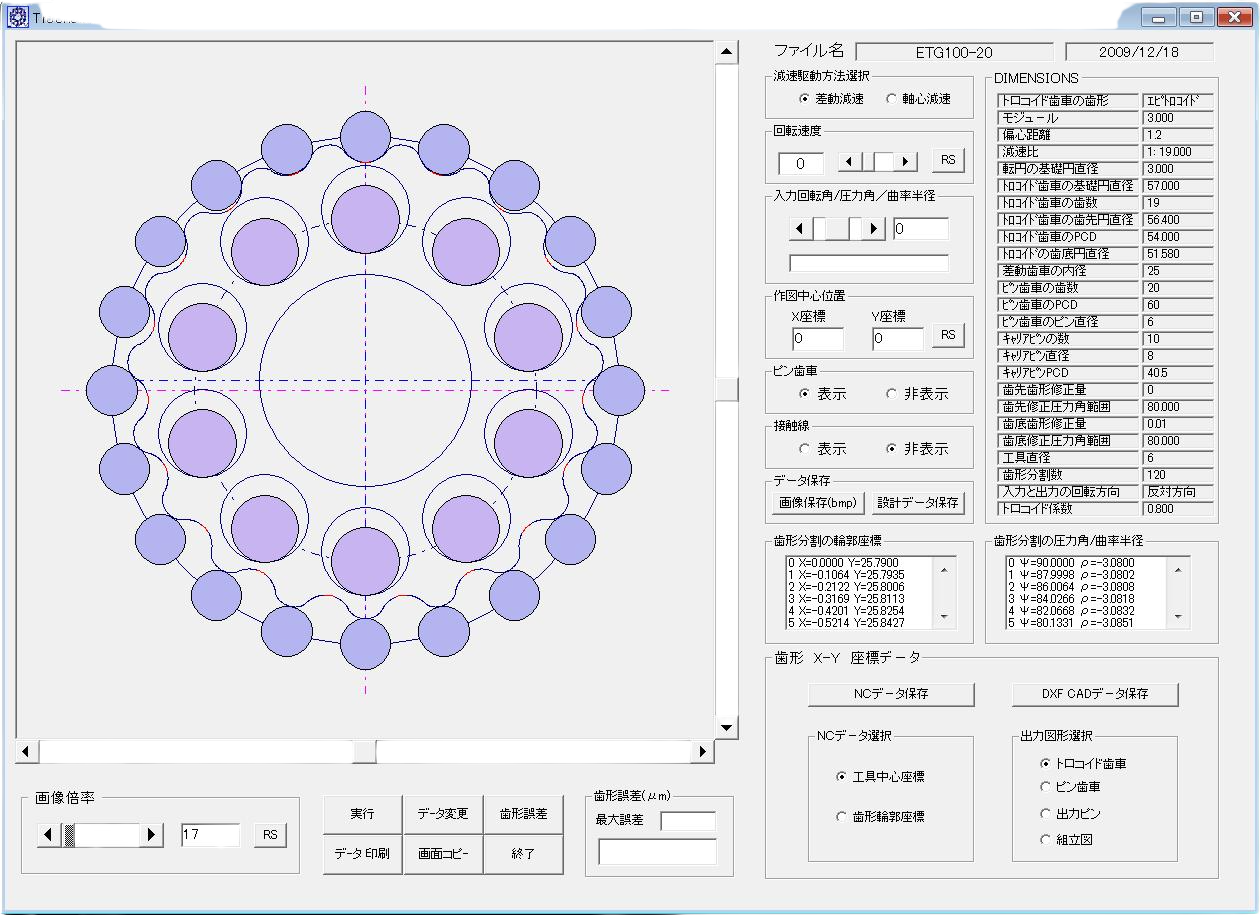
Task: Click the X座標 input field
Action: coord(817,339)
